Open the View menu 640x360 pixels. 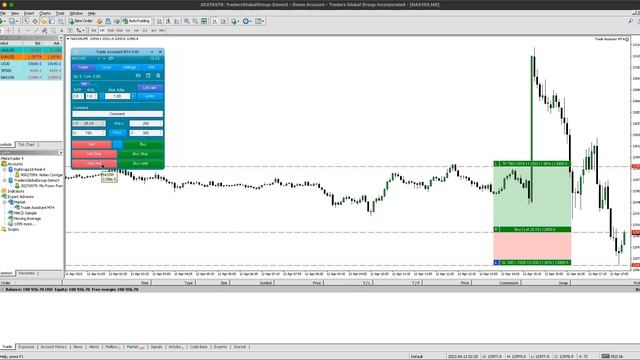15,13
